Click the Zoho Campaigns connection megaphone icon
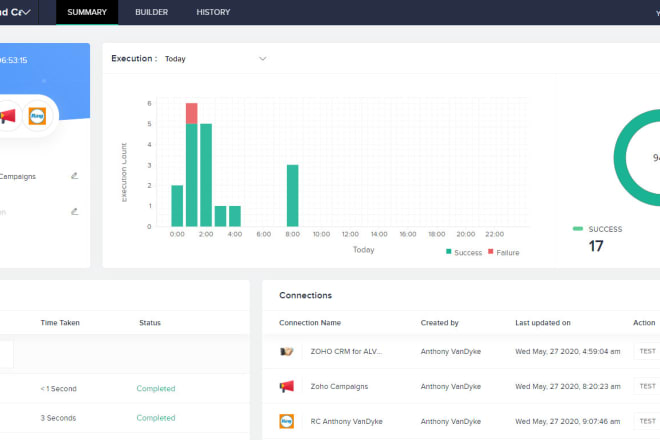This screenshot has width=660, height=440. pos(287,386)
